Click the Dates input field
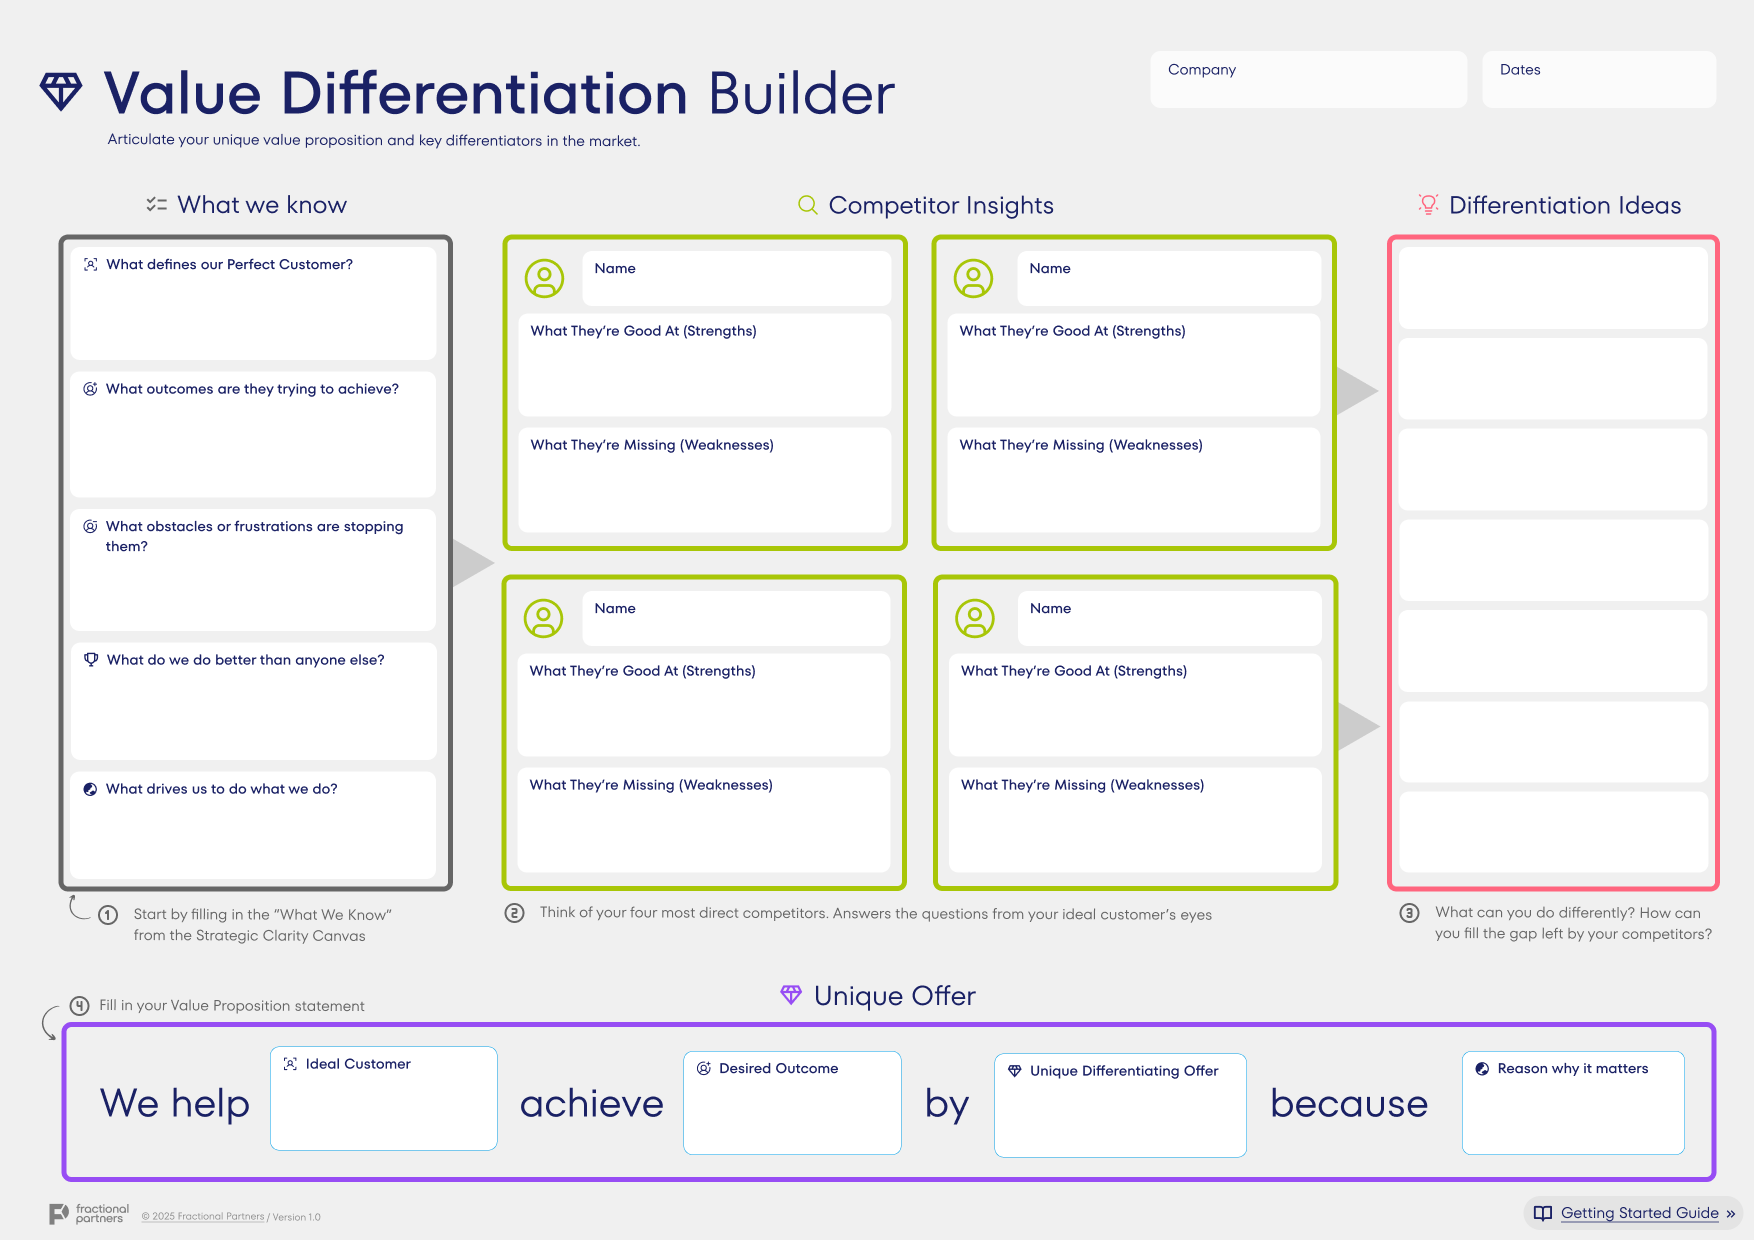This screenshot has width=1754, height=1240. click(1599, 80)
